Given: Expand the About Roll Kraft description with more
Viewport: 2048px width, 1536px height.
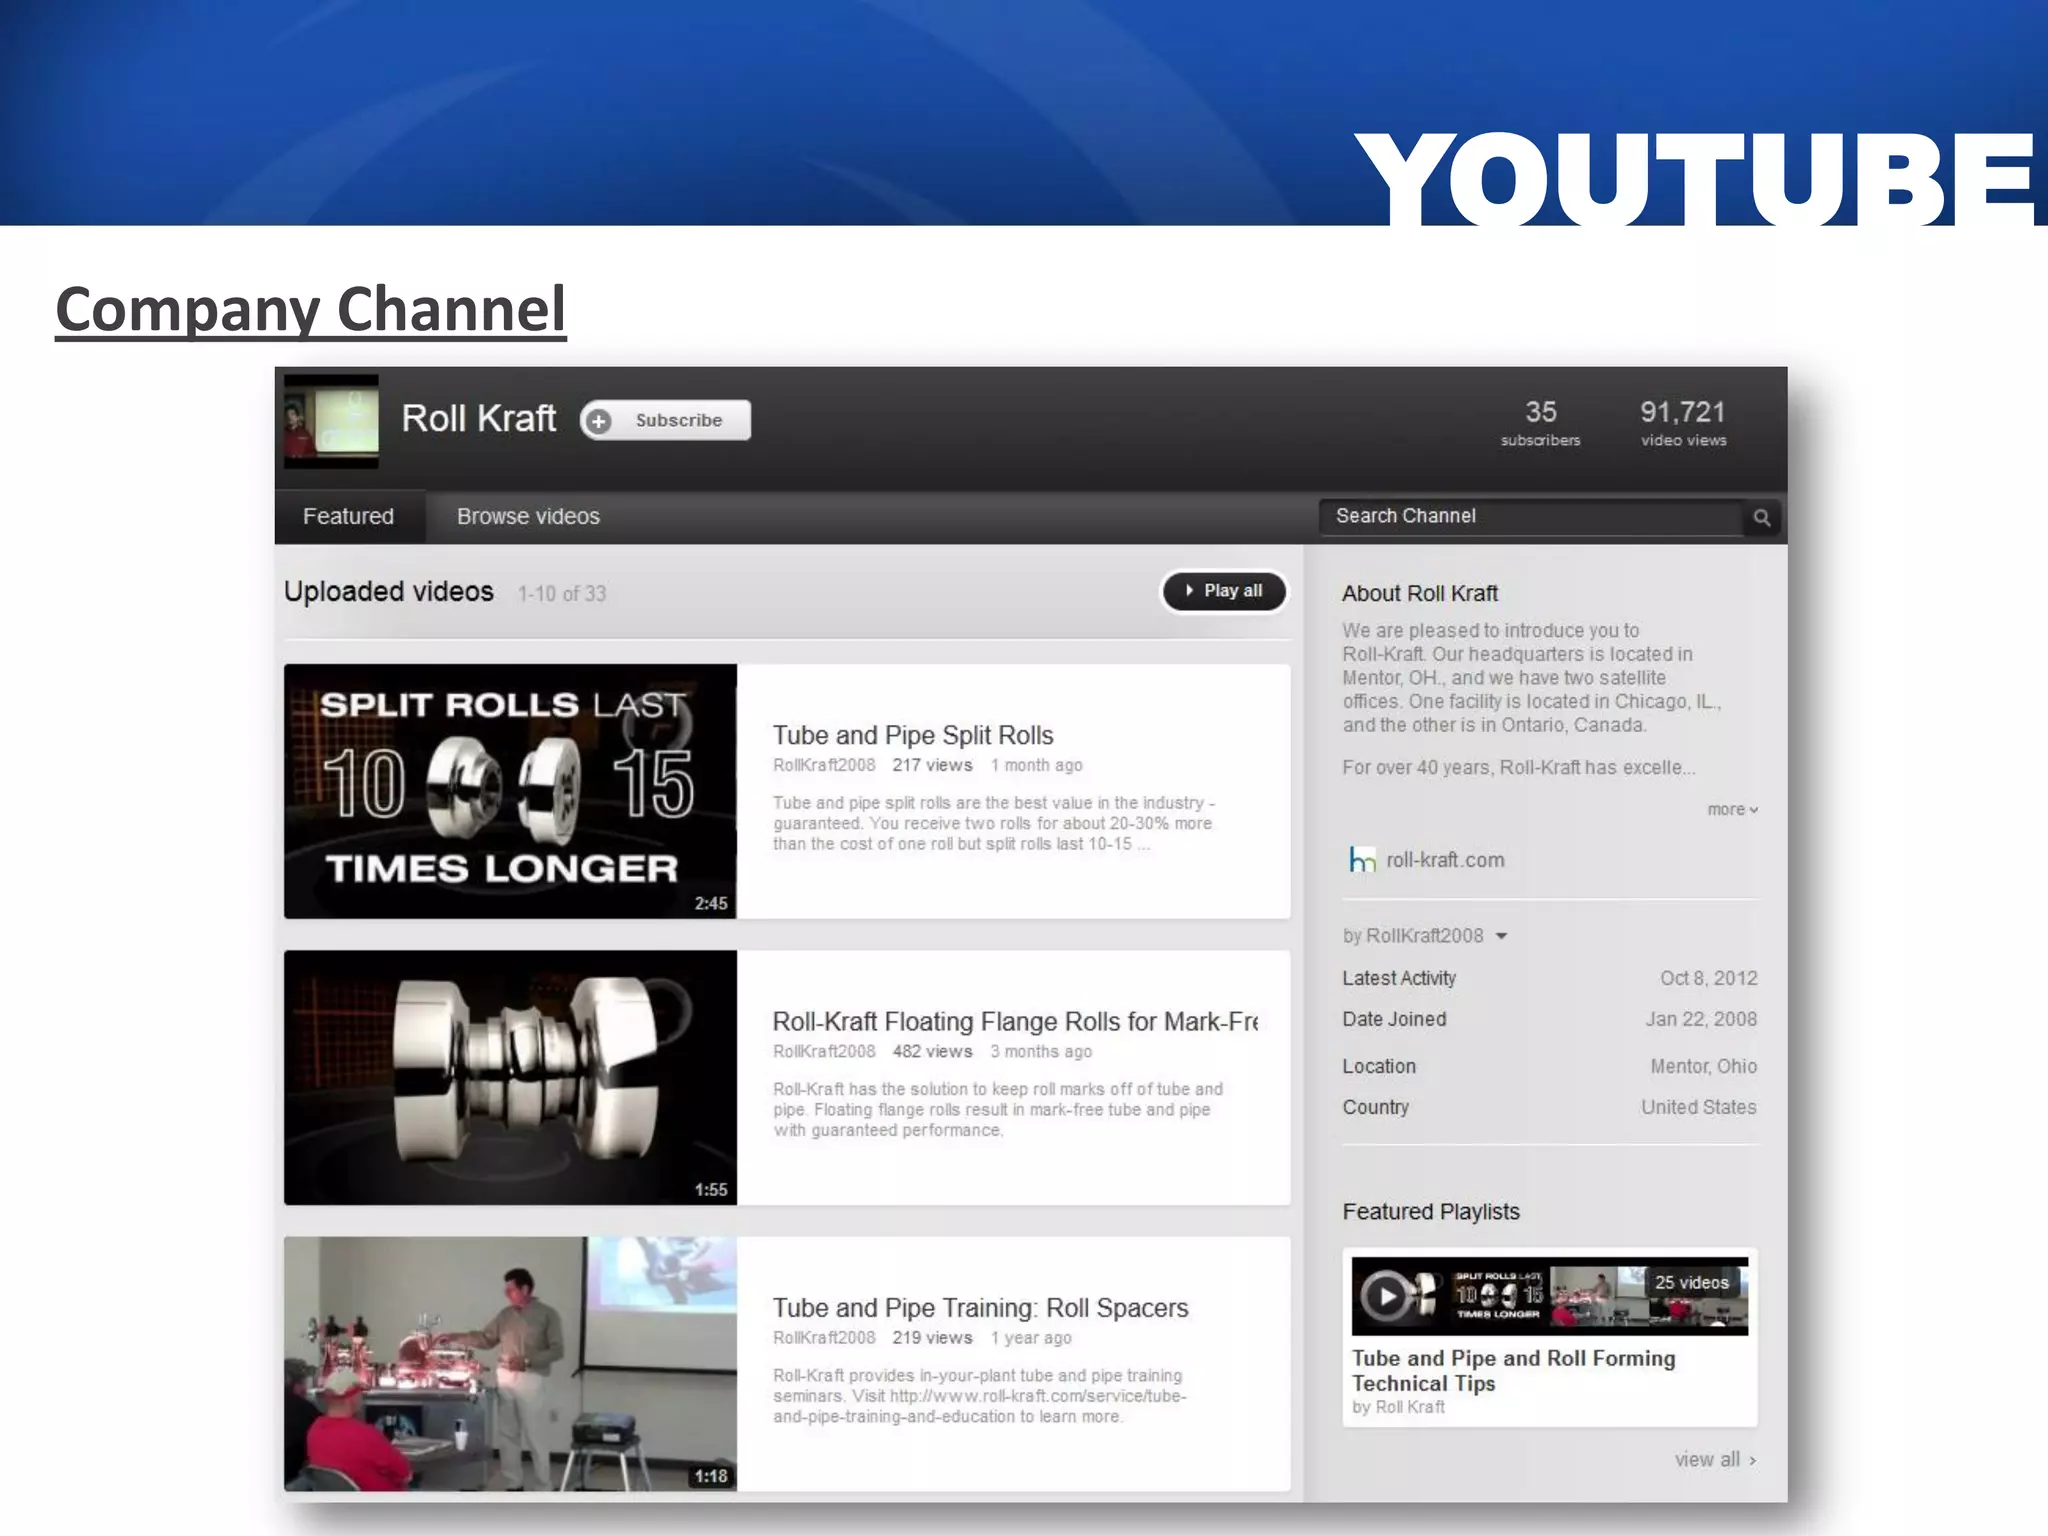Looking at the screenshot, I should tap(1732, 809).
